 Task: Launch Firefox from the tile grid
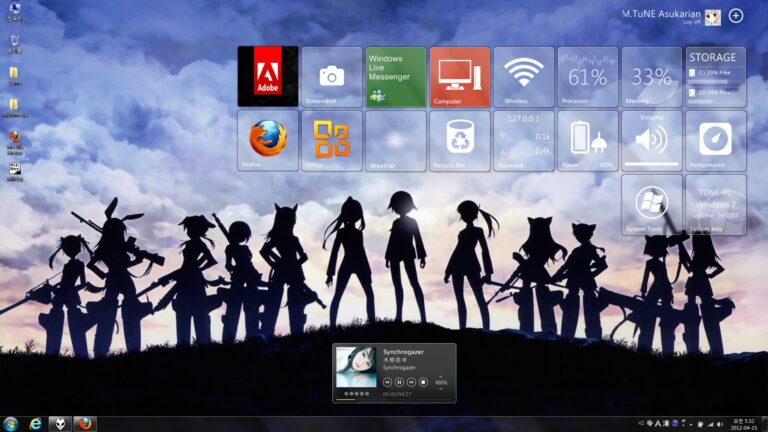click(267, 141)
